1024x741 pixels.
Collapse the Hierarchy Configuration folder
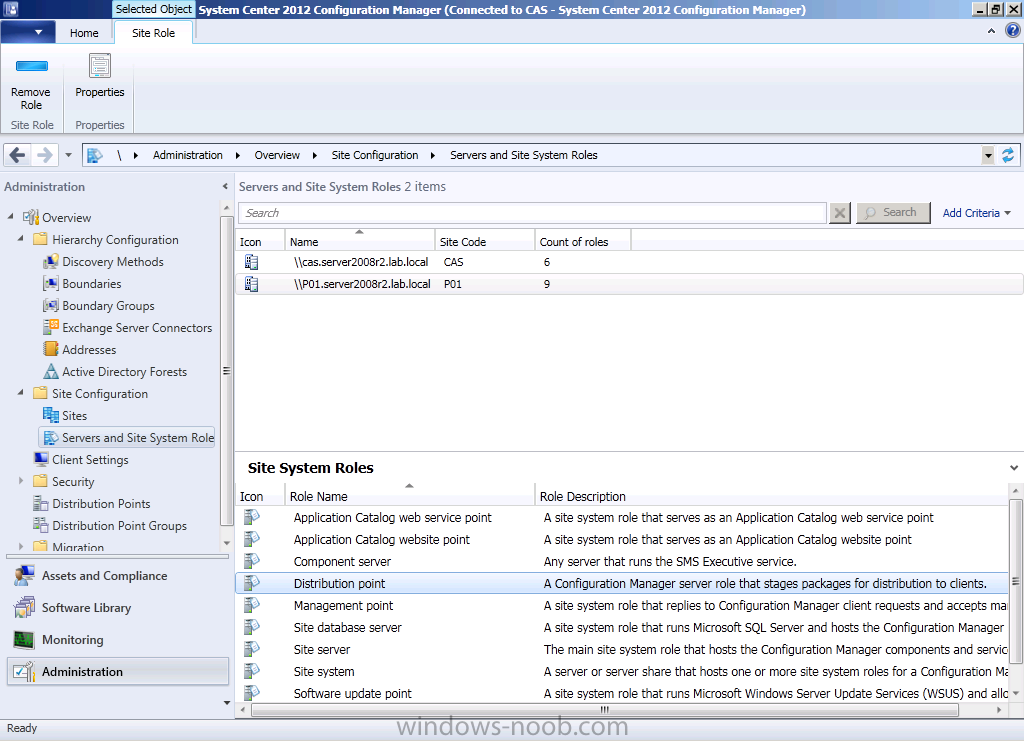pyautogui.click(x=21, y=239)
